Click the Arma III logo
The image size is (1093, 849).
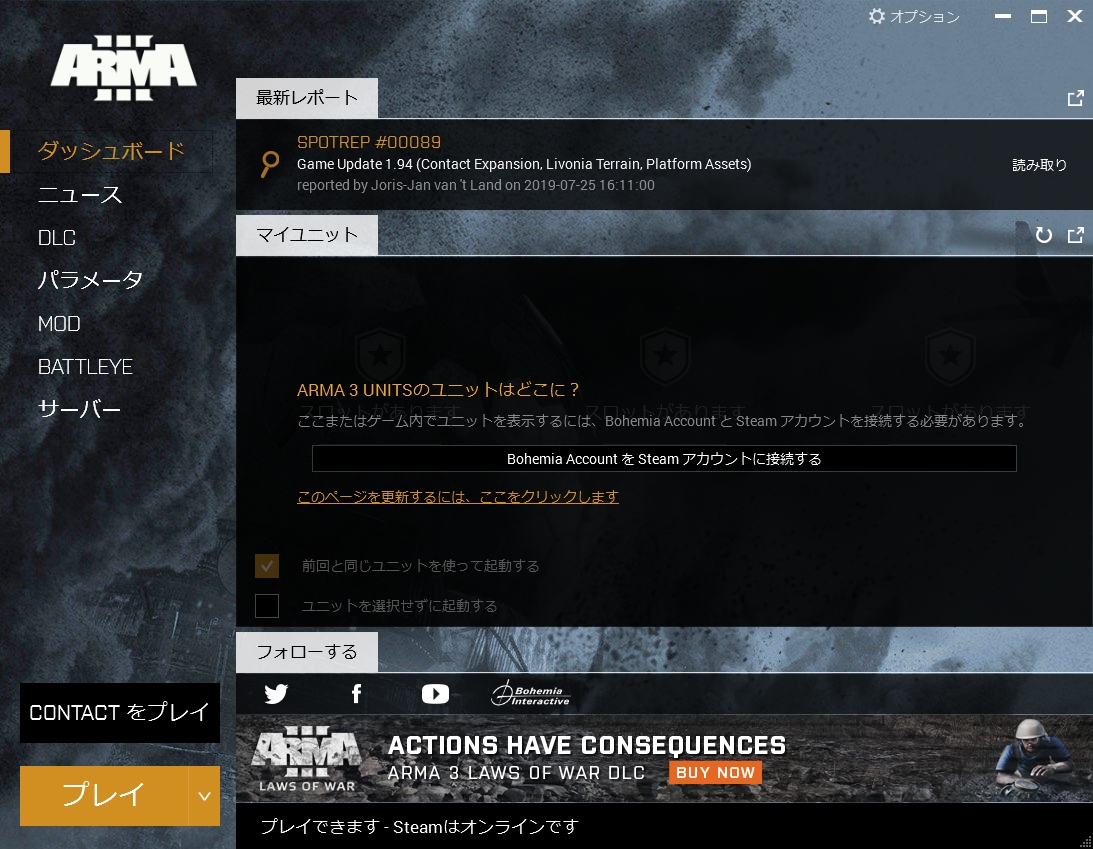pyautogui.click(x=123, y=68)
